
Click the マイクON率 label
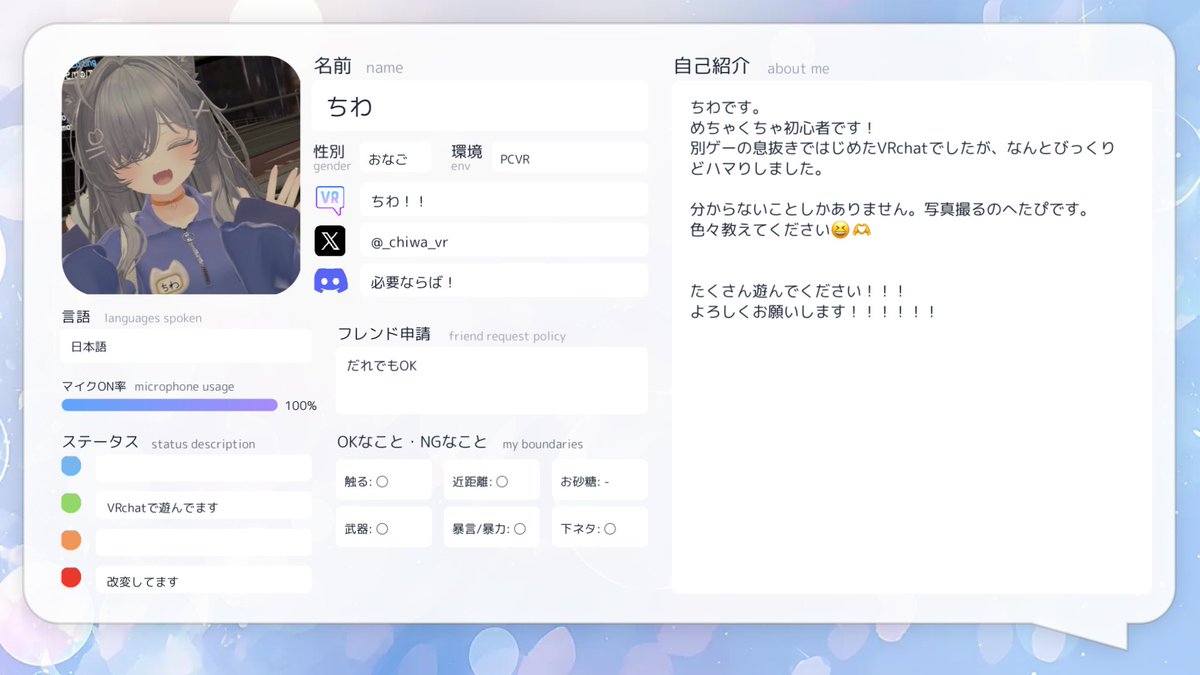[94, 386]
